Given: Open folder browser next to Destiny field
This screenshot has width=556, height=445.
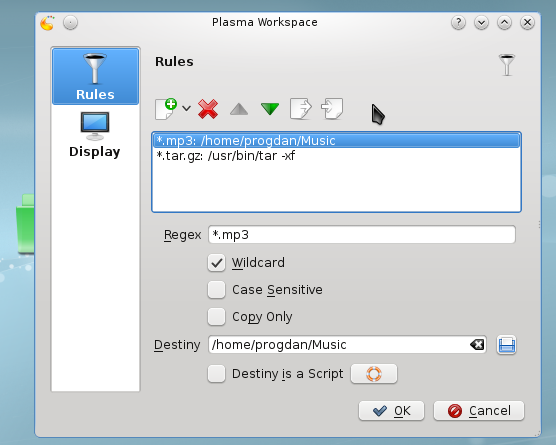Looking at the screenshot, I should (506, 345).
